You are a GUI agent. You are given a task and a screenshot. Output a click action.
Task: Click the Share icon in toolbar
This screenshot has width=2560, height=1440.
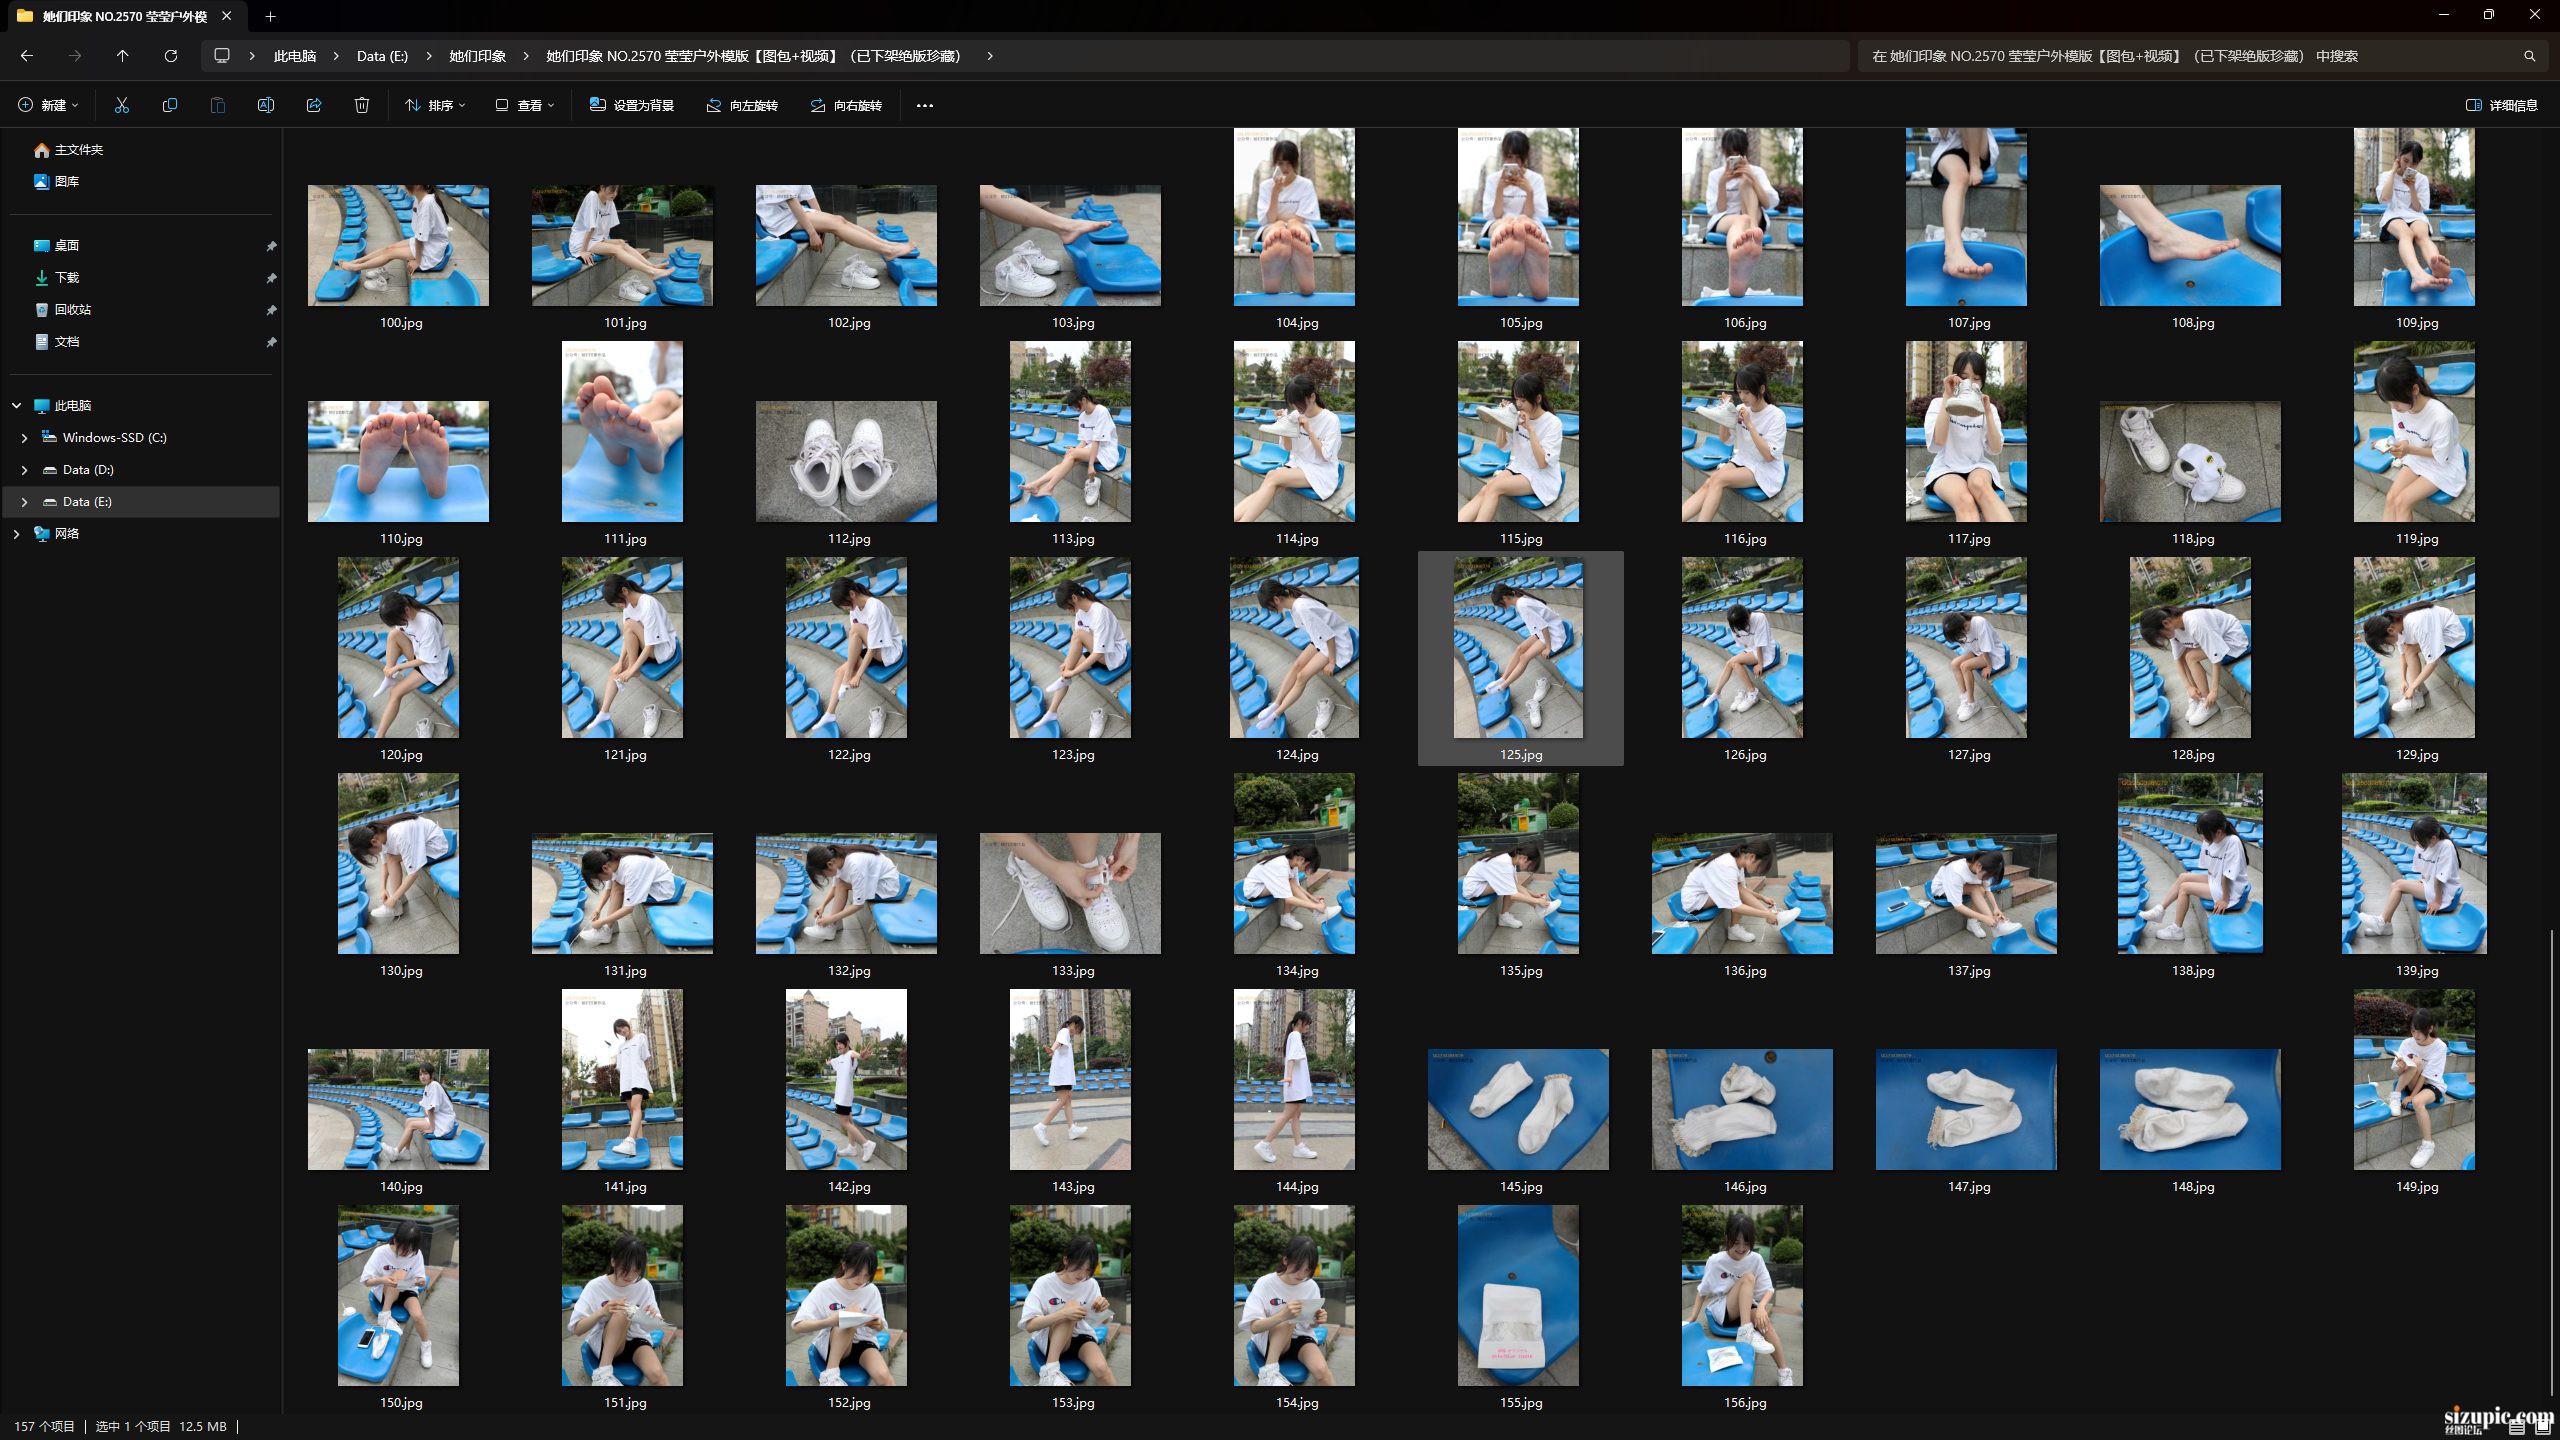coord(314,105)
